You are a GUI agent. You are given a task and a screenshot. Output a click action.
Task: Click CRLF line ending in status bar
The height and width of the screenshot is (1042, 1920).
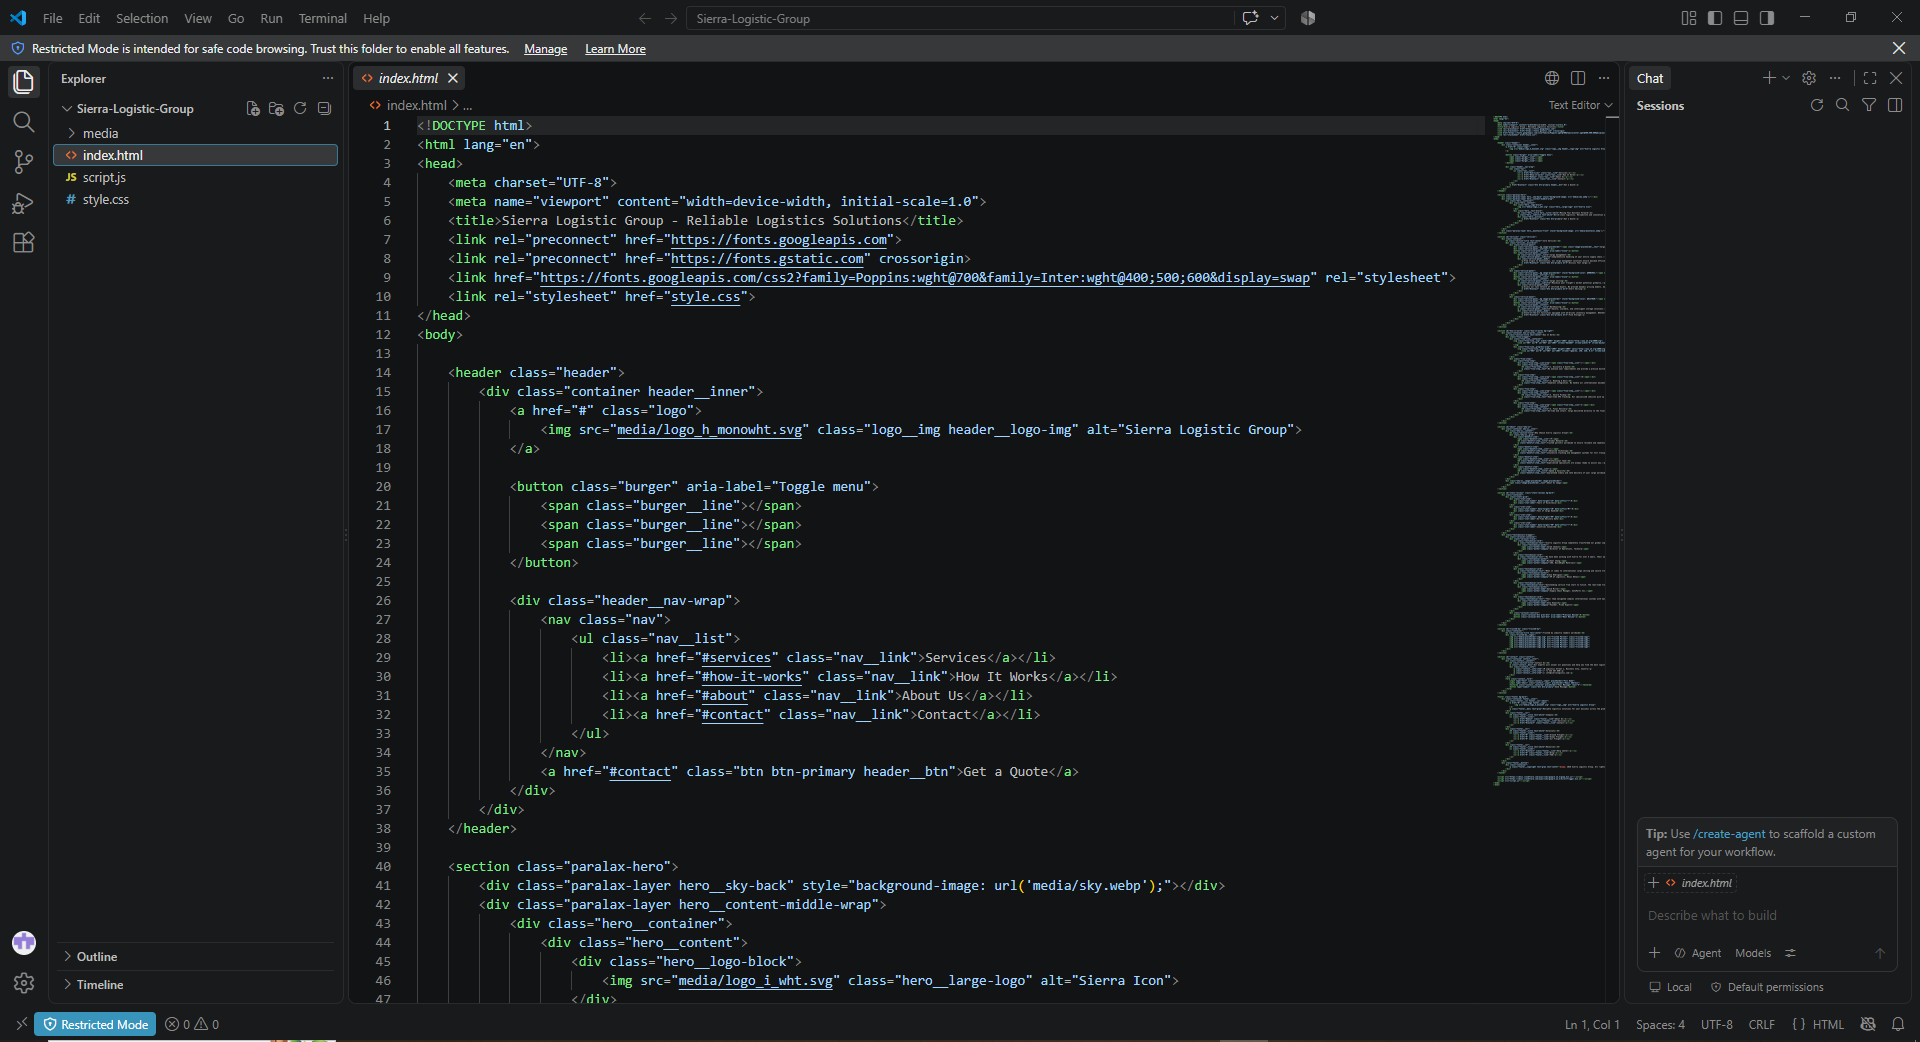pos(1761,1024)
